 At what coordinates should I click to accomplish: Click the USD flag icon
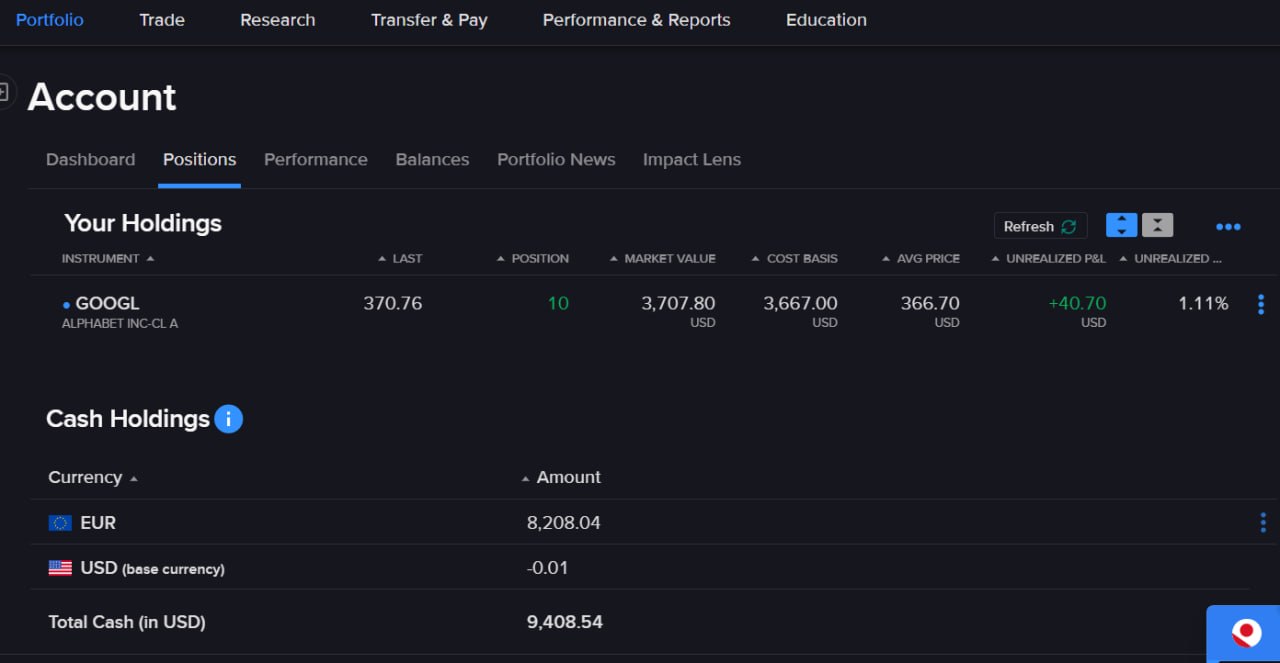(60, 568)
